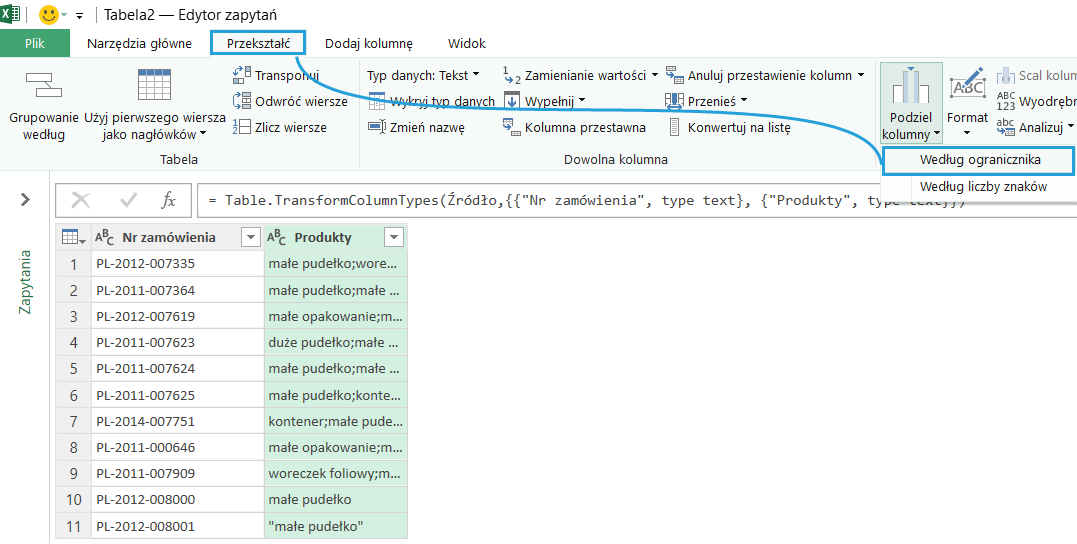Viewport: 1077px width, 544px height.
Task: Choose Według ogranicznika from the menu
Action: point(979,160)
